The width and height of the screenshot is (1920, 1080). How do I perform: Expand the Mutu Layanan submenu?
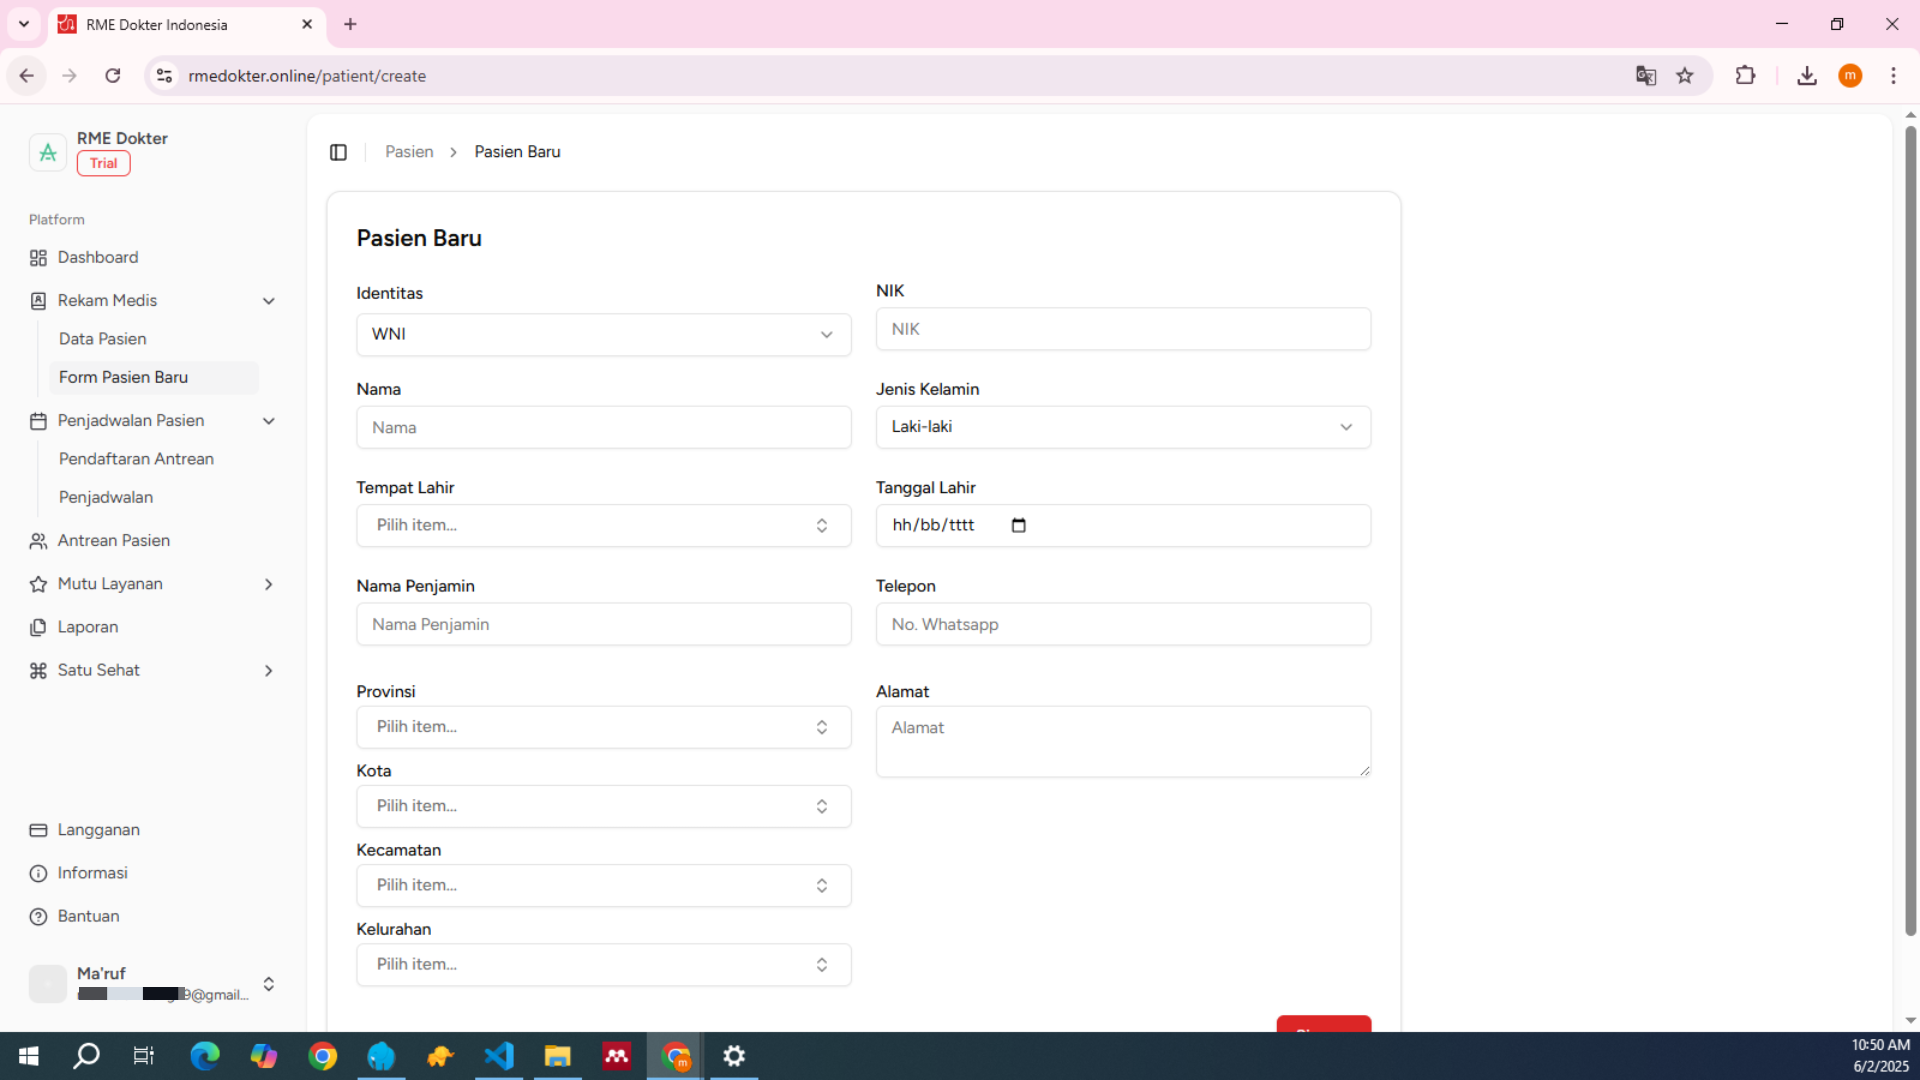click(x=268, y=584)
